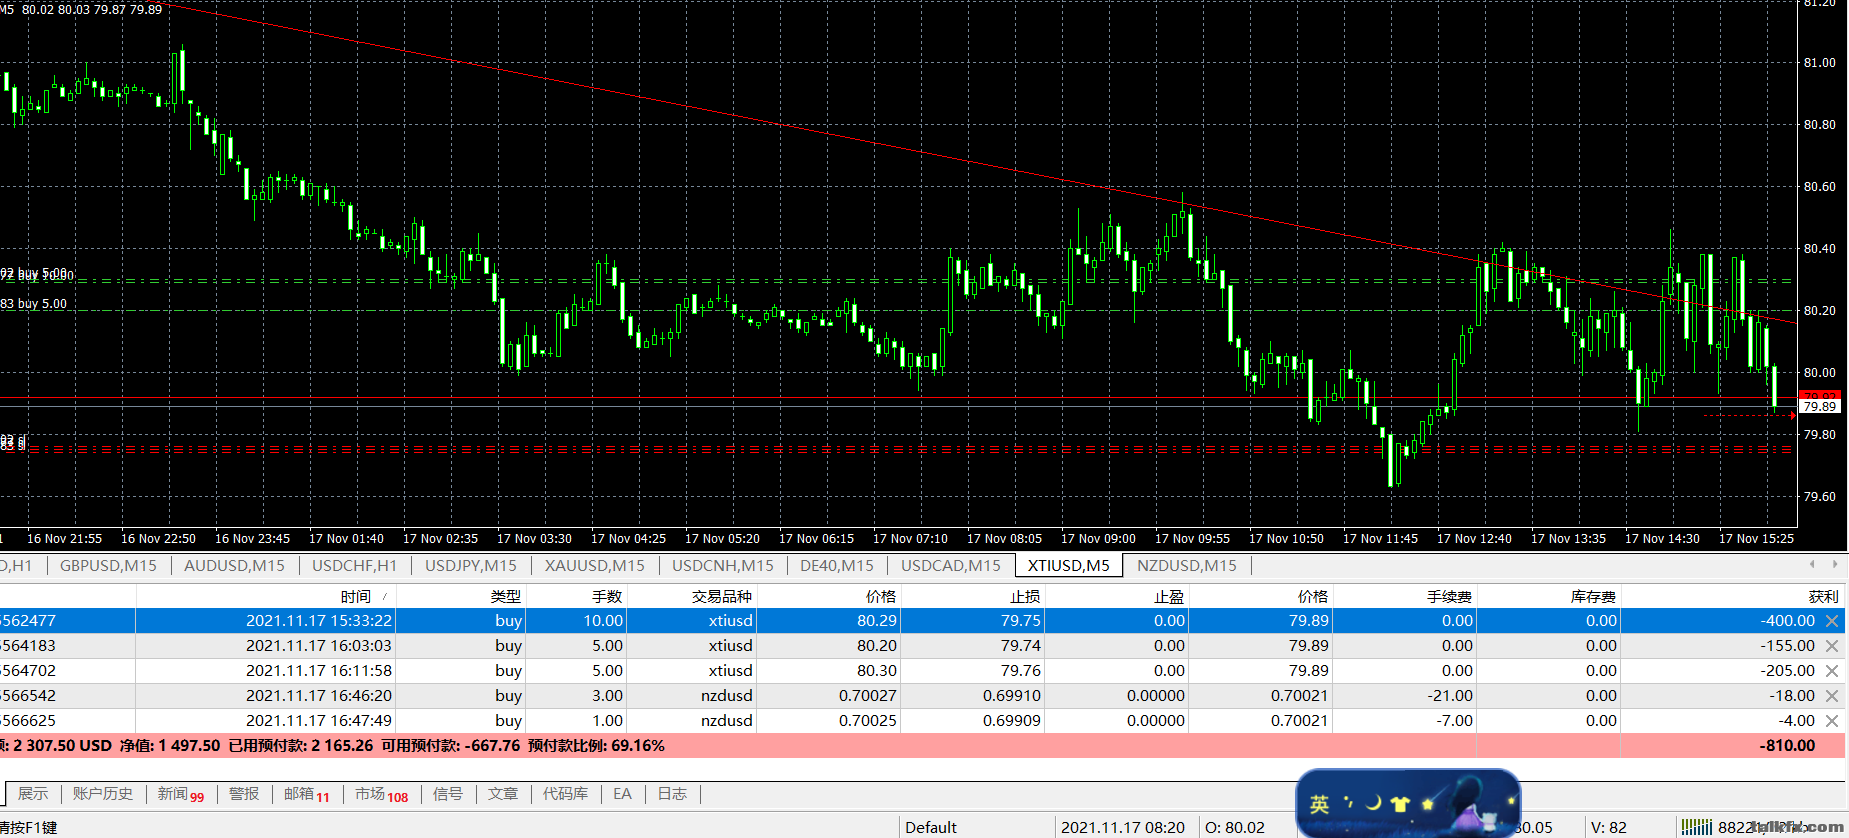Click the star icon on the IME bar
Image resolution: width=1849 pixels, height=838 pixels.
click(1427, 803)
